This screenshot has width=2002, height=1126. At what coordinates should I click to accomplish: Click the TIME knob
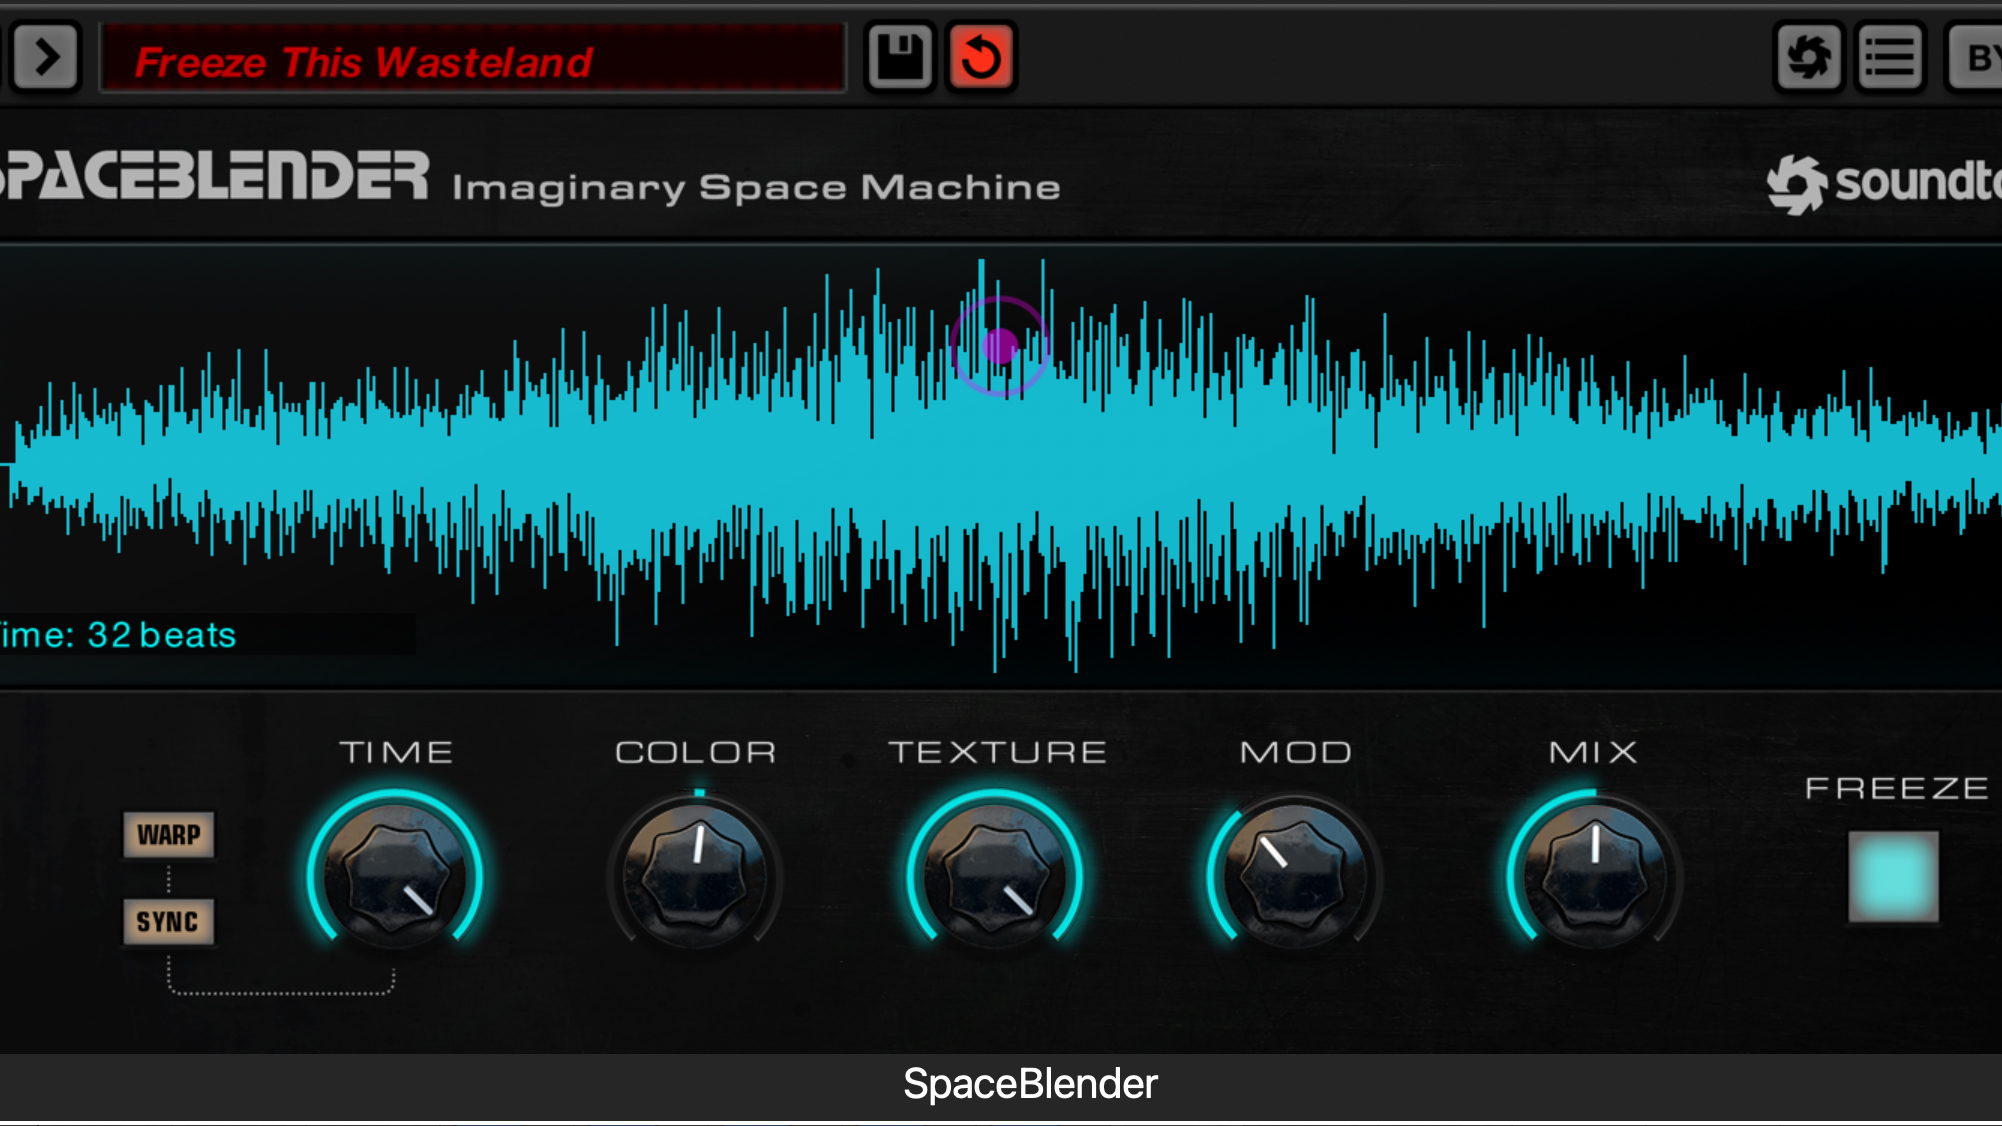(x=396, y=875)
